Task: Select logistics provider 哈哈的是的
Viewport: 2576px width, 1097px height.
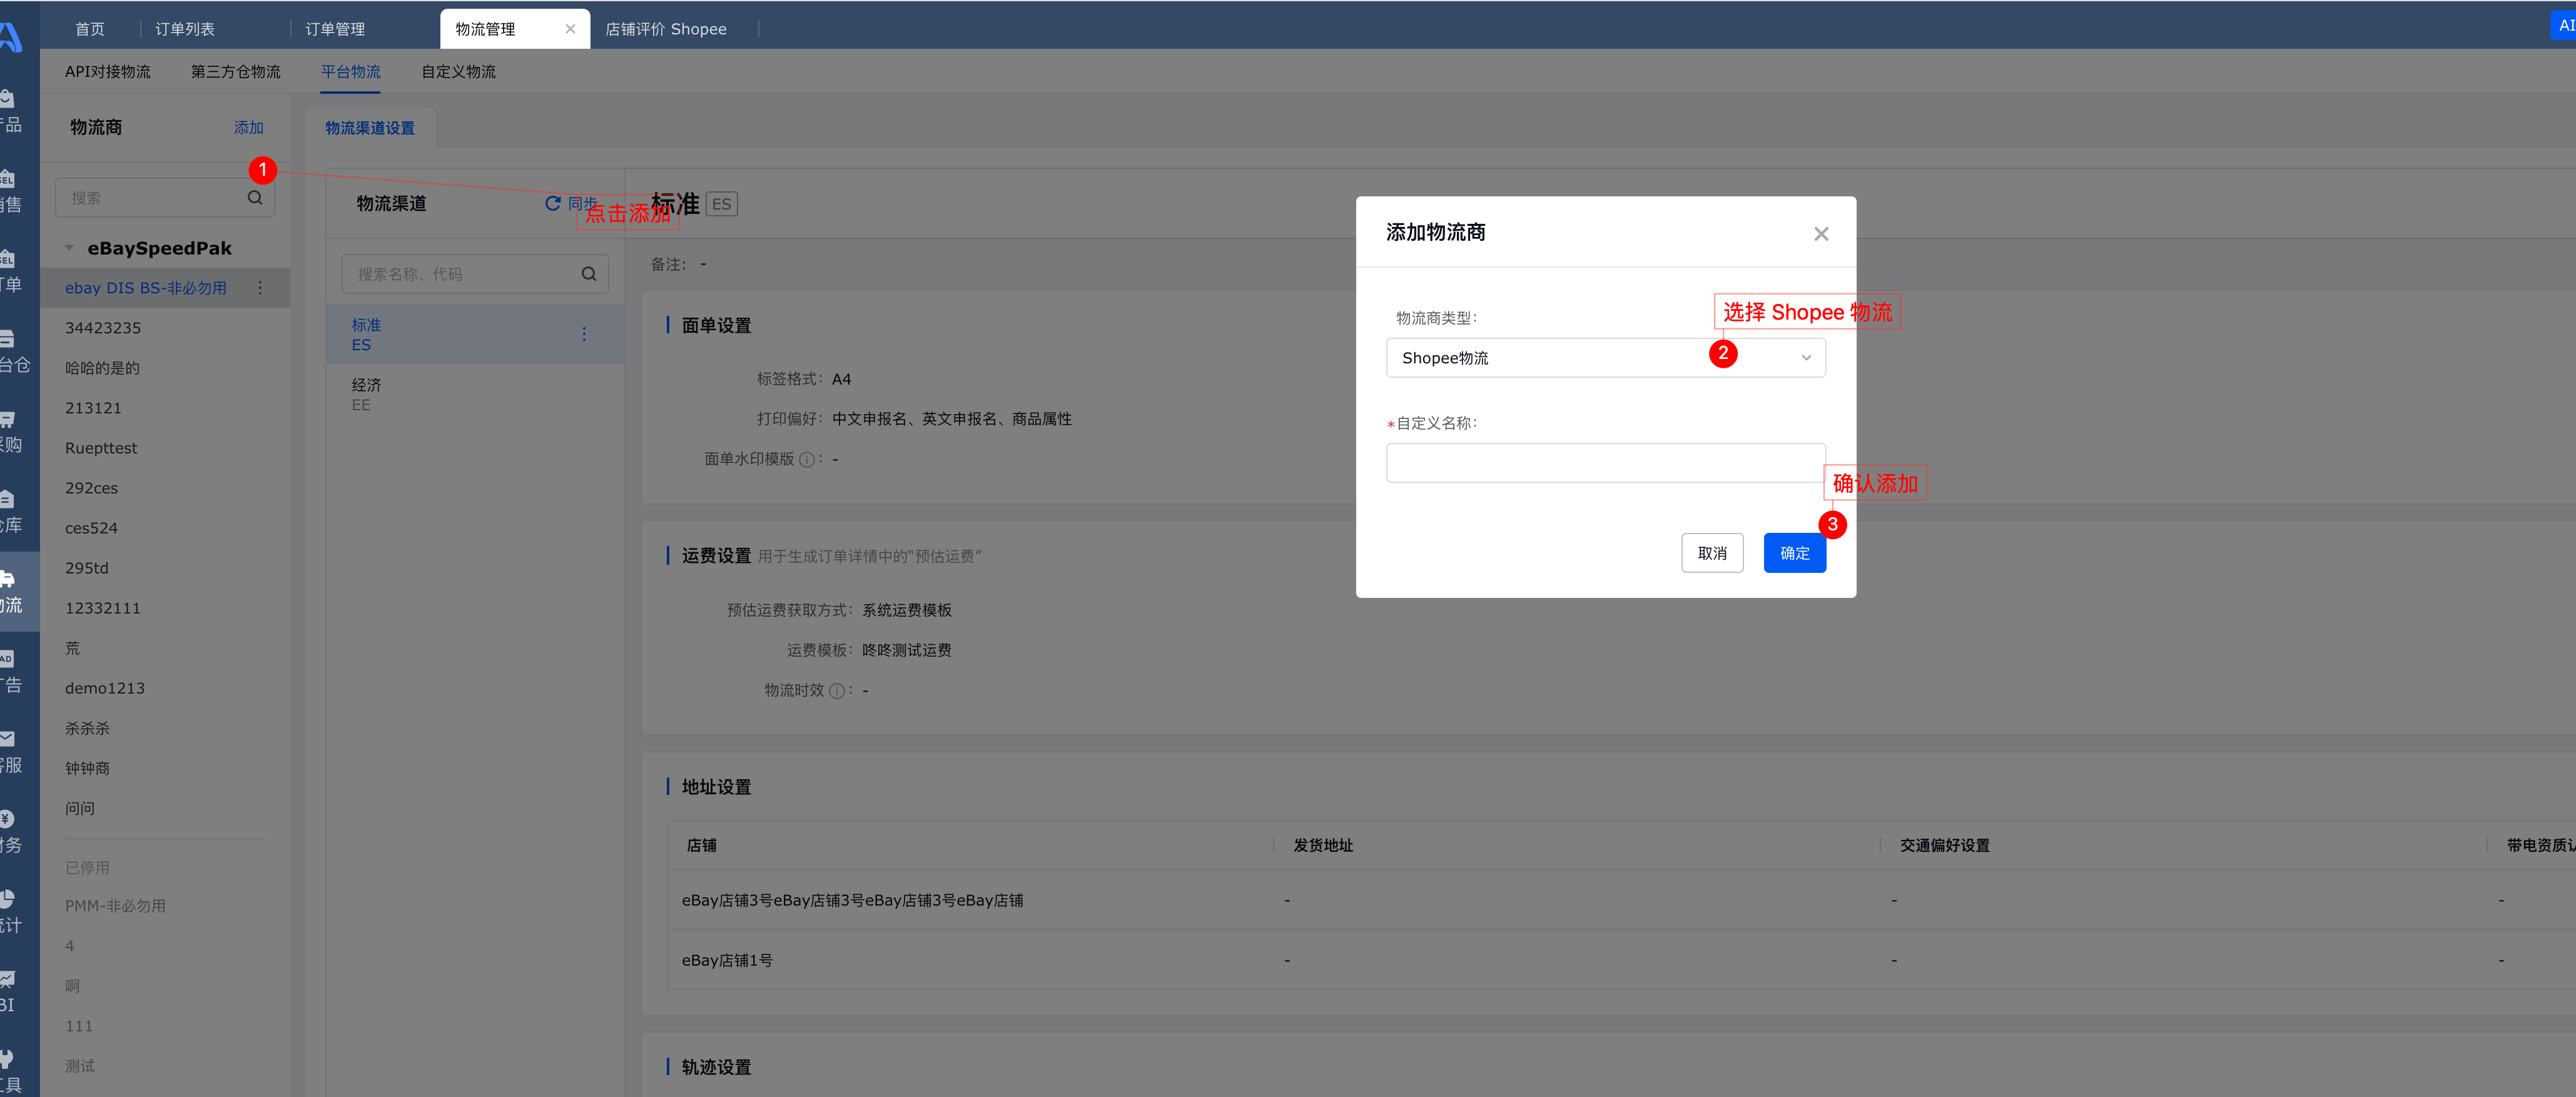Action: click(165, 368)
